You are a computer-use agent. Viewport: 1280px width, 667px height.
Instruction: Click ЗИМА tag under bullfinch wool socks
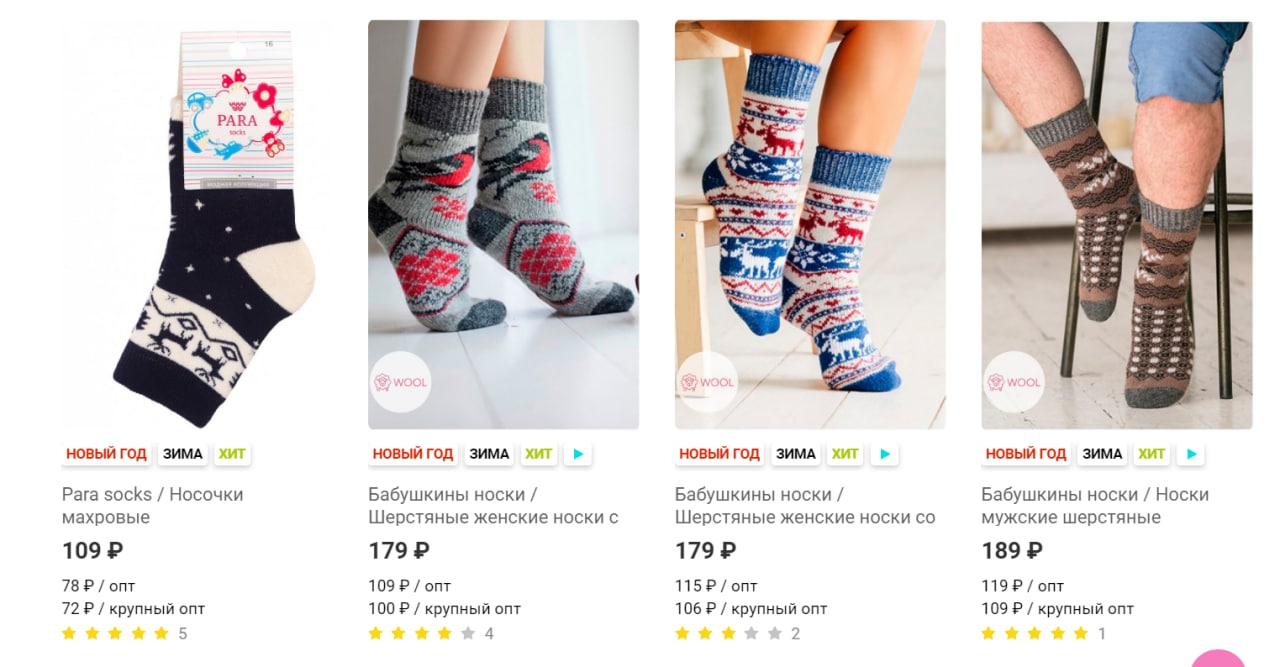pyautogui.click(x=489, y=454)
